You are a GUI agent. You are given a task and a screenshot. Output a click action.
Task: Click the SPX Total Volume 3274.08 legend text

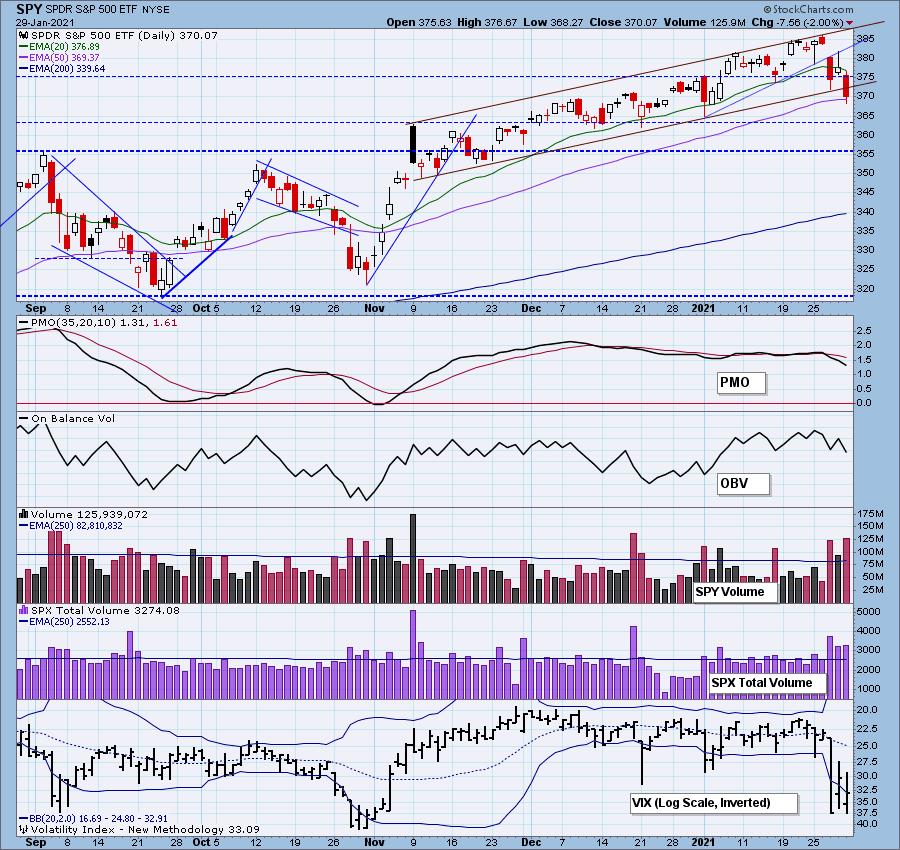click(105, 610)
